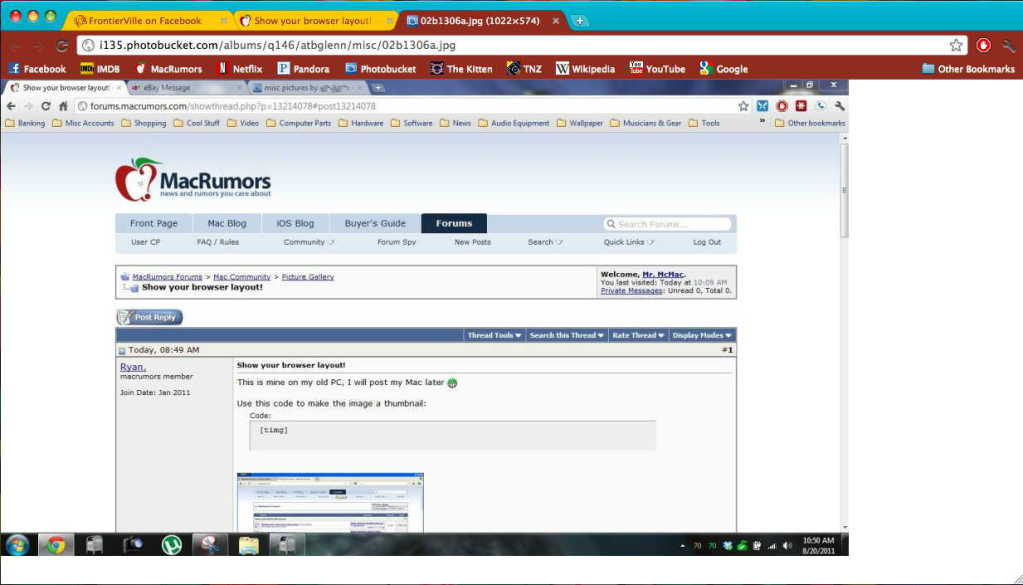Open the Display Modes menu

702,335
